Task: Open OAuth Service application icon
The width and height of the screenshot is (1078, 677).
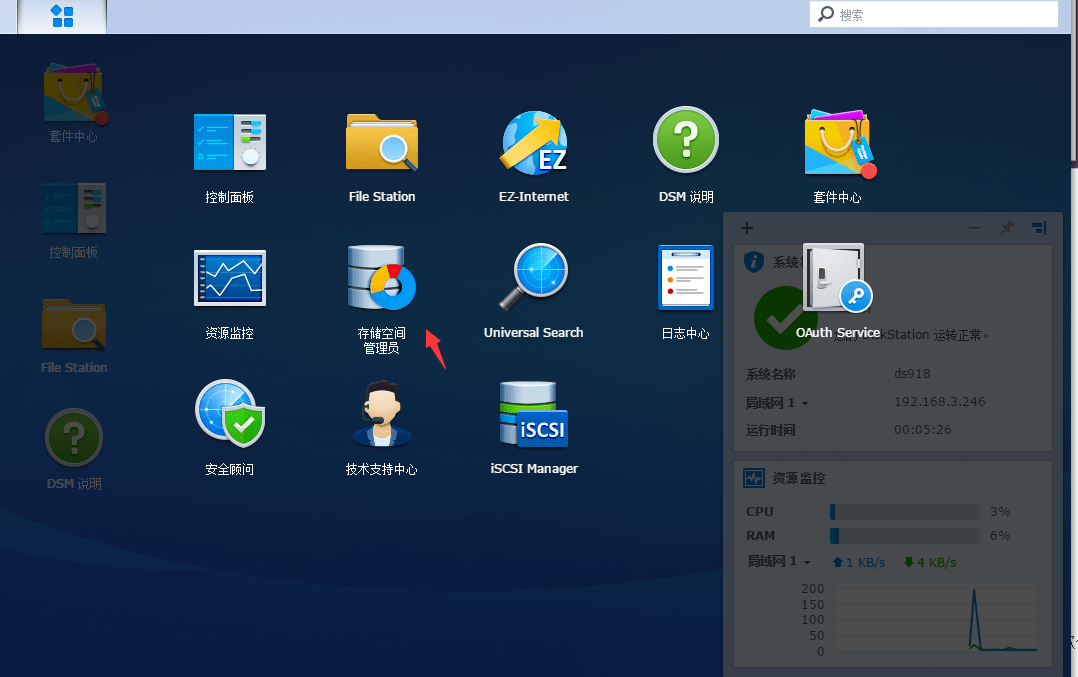Action: tap(838, 279)
